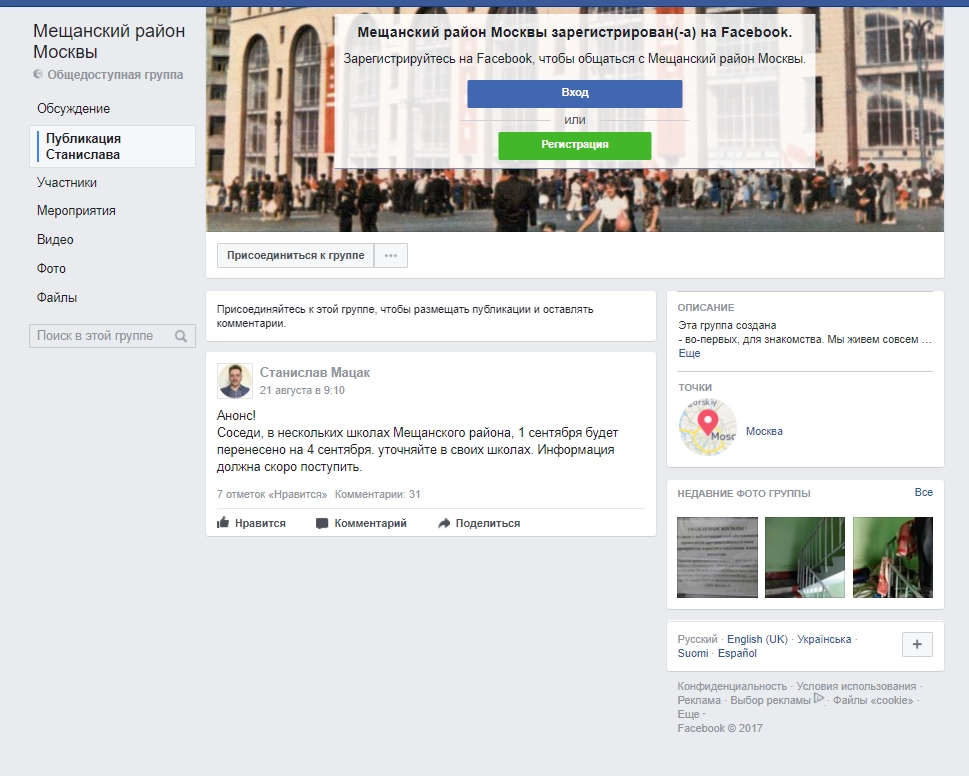Image resolution: width=969 pixels, height=776 pixels.
Task: Click the Комментарий speech bubble icon
Action: [x=322, y=523]
